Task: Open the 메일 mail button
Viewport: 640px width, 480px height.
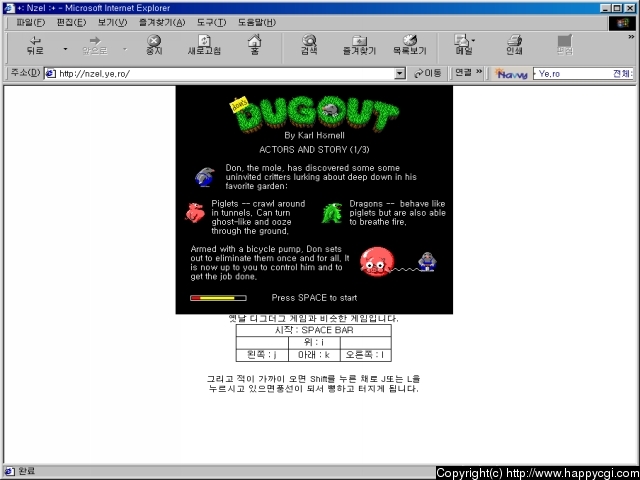Action: pyautogui.click(x=464, y=45)
